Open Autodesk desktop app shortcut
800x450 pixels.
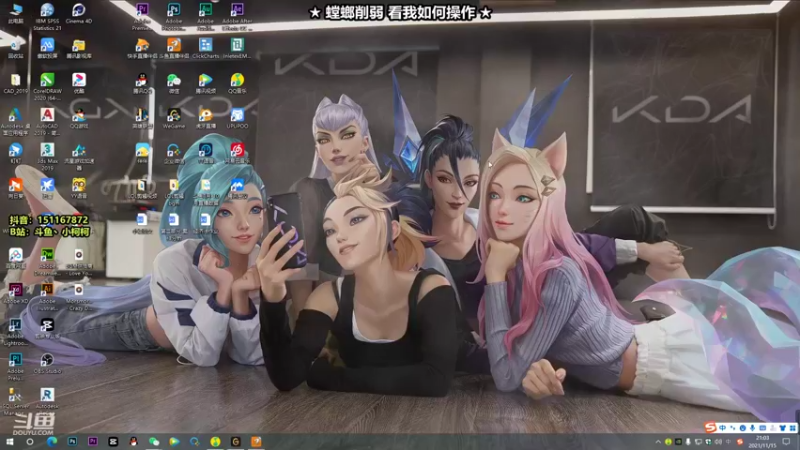coord(16,121)
